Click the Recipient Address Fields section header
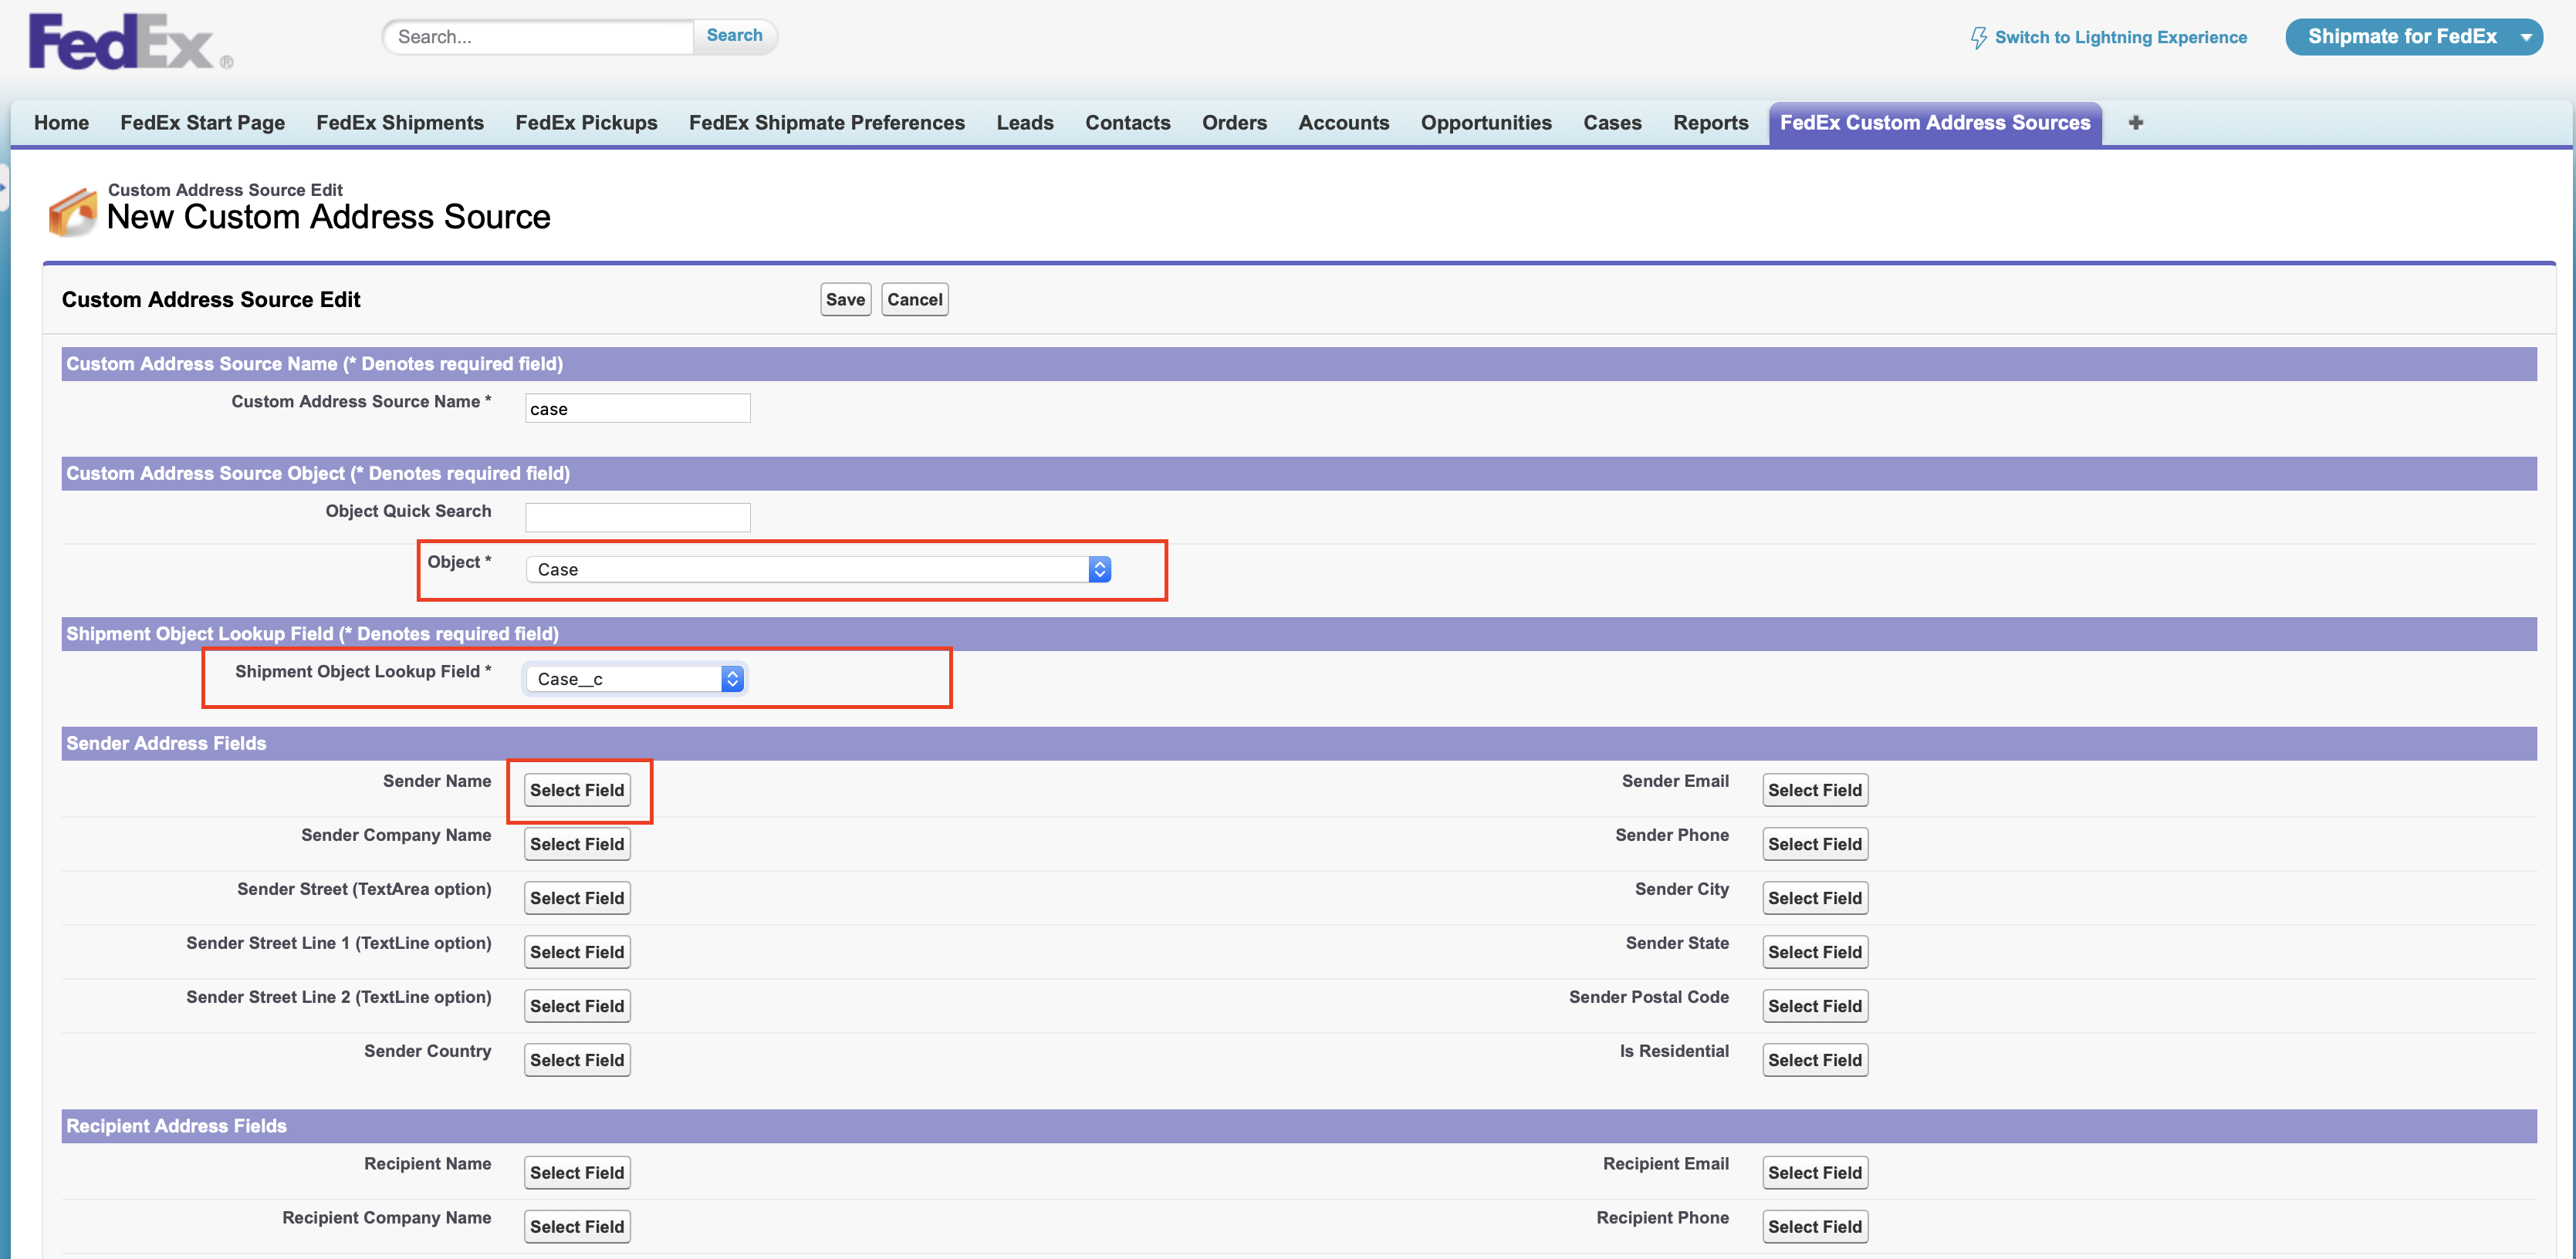The height and width of the screenshot is (1259, 2576). pos(1299,1126)
